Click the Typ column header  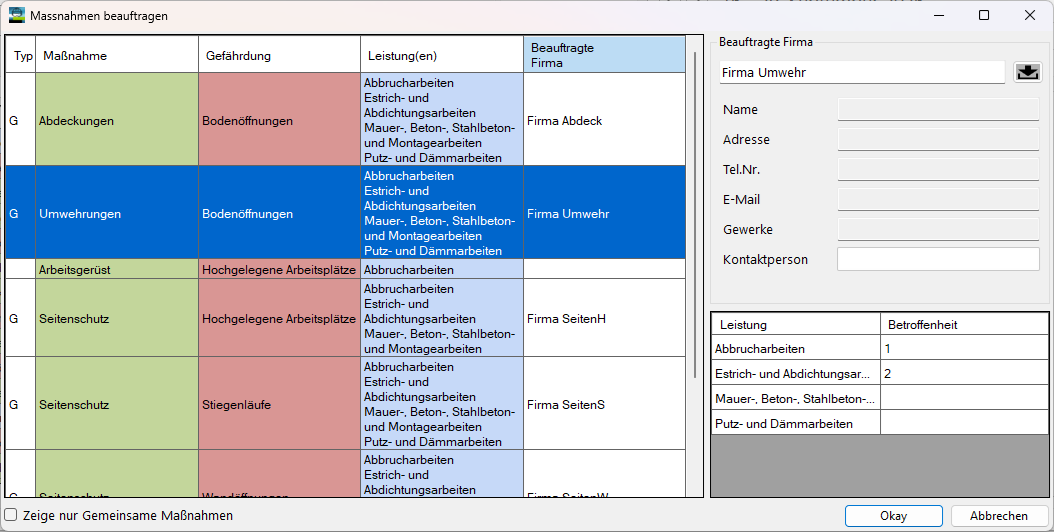[21, 55]
